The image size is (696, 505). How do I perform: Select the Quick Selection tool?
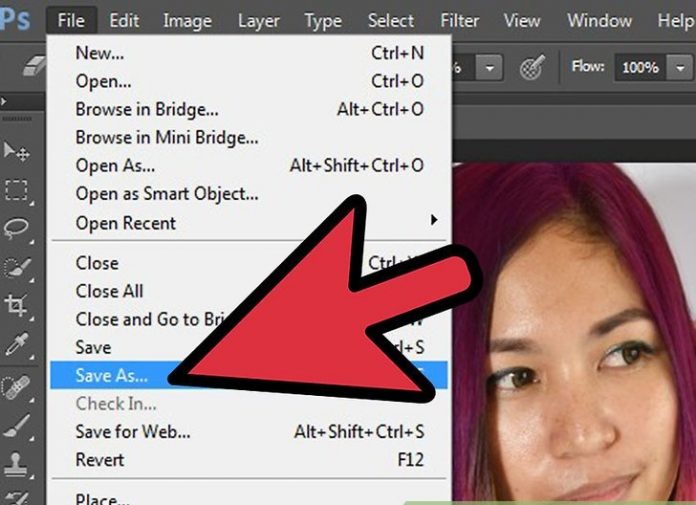coord(16,267)
